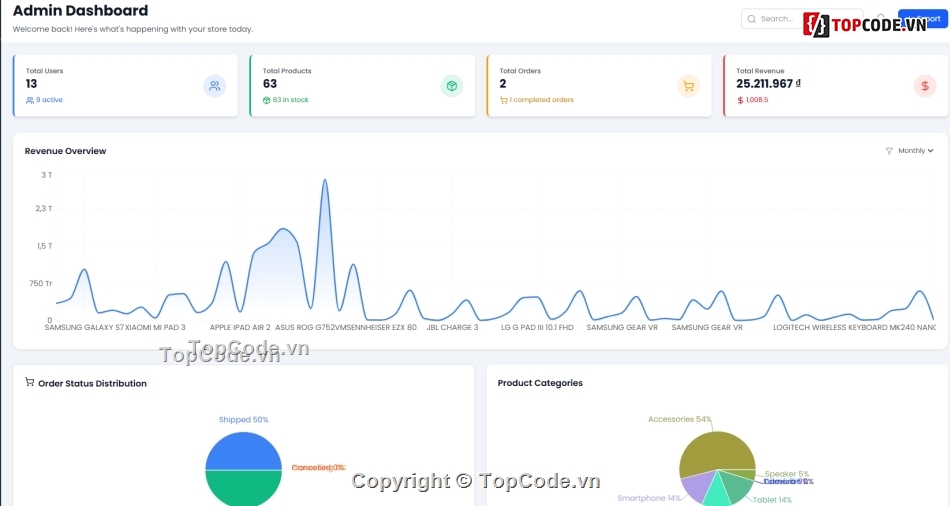Click the 'Tablet 14%' pie label

(x=772, y=500)
